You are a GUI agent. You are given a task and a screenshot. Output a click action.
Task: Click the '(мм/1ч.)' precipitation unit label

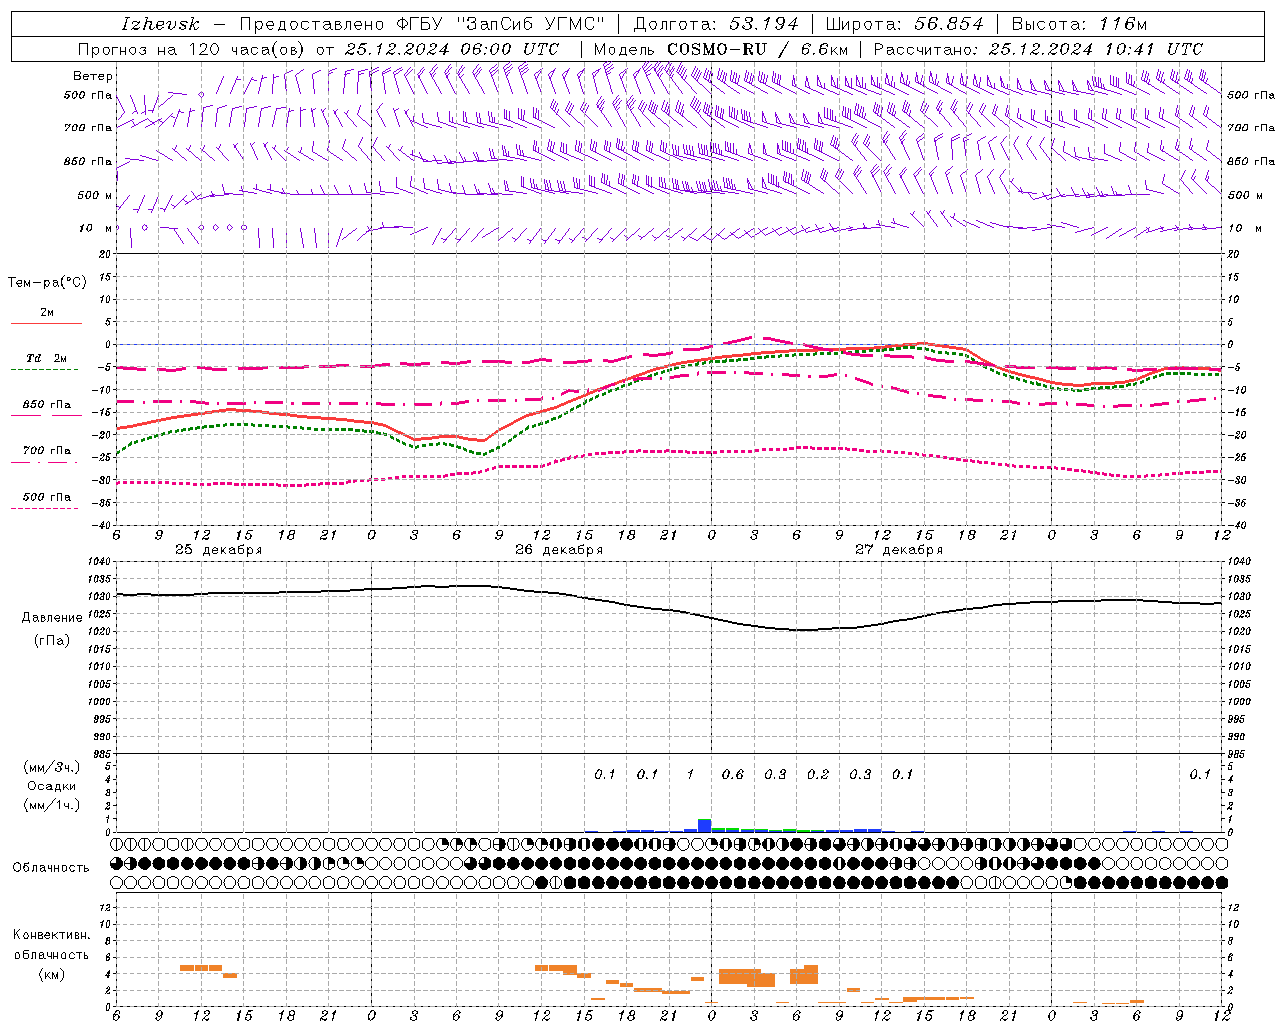coord(51,805)
